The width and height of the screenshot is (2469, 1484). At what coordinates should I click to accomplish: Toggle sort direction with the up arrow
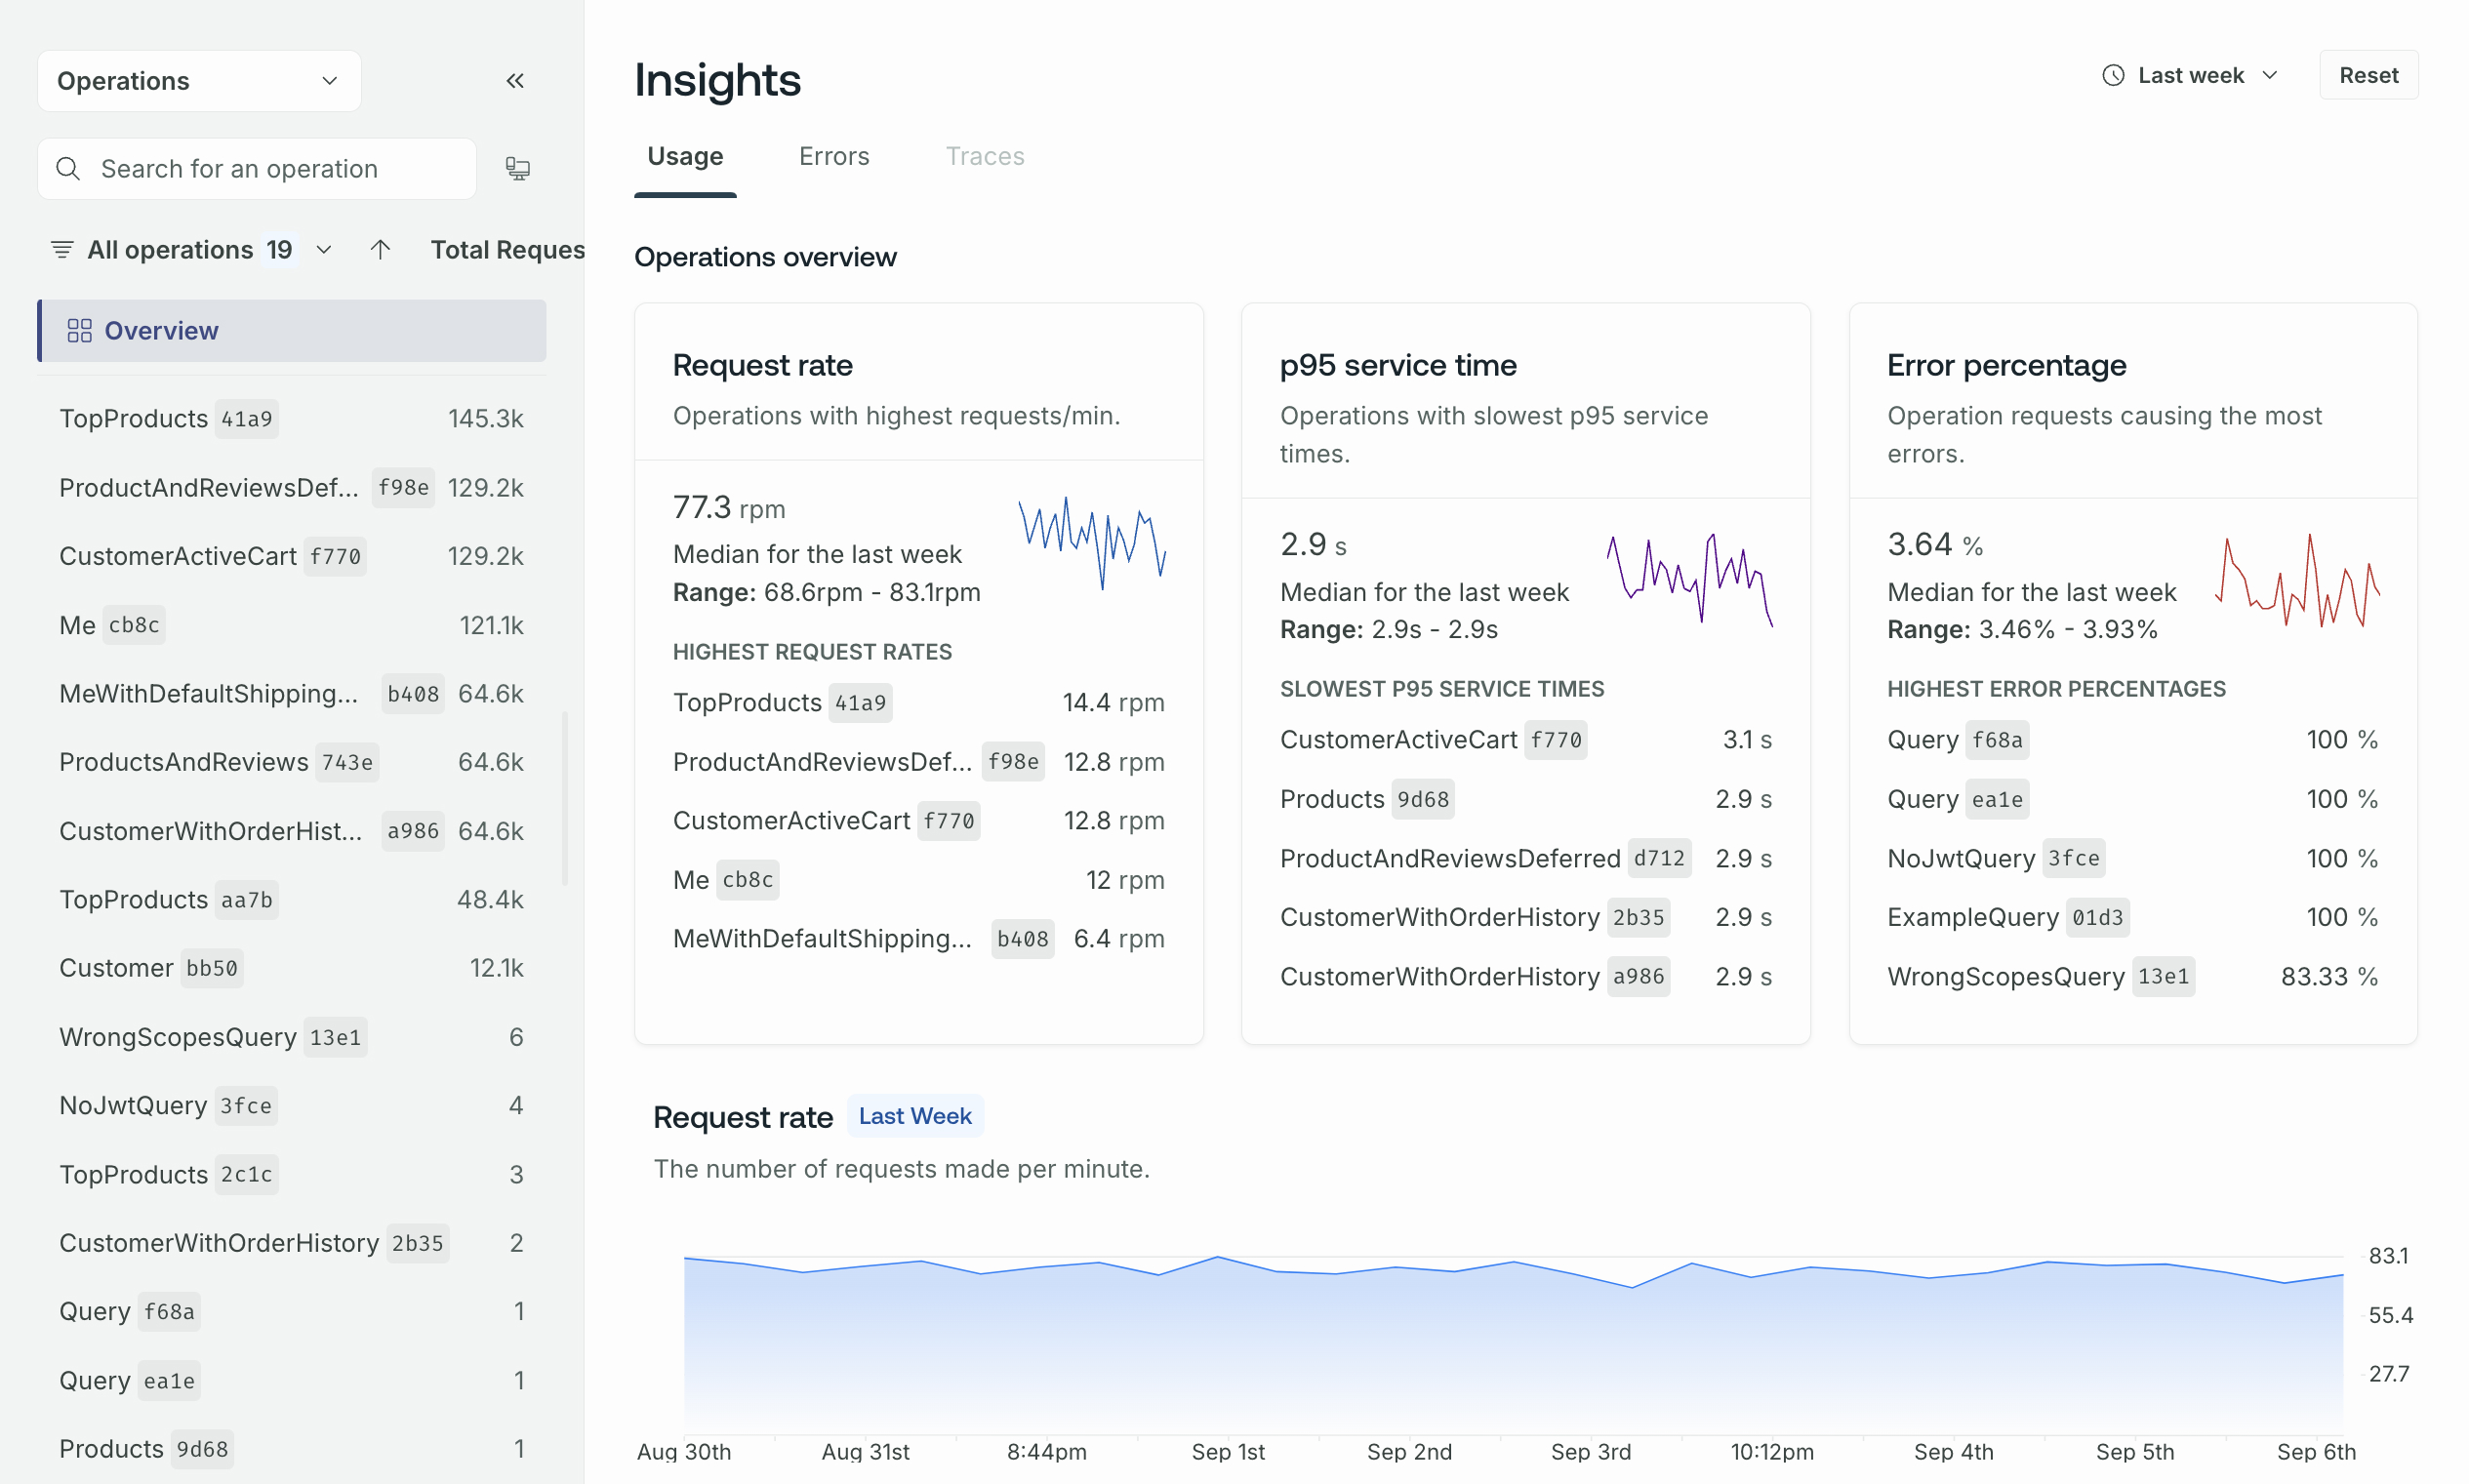pyautogui.click(x=380, y=249)
